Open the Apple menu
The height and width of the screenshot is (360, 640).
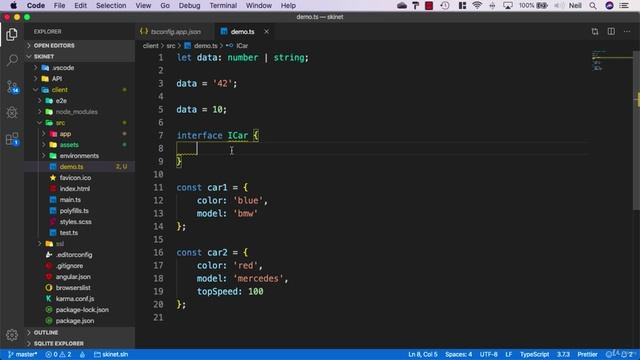[13, 5]
